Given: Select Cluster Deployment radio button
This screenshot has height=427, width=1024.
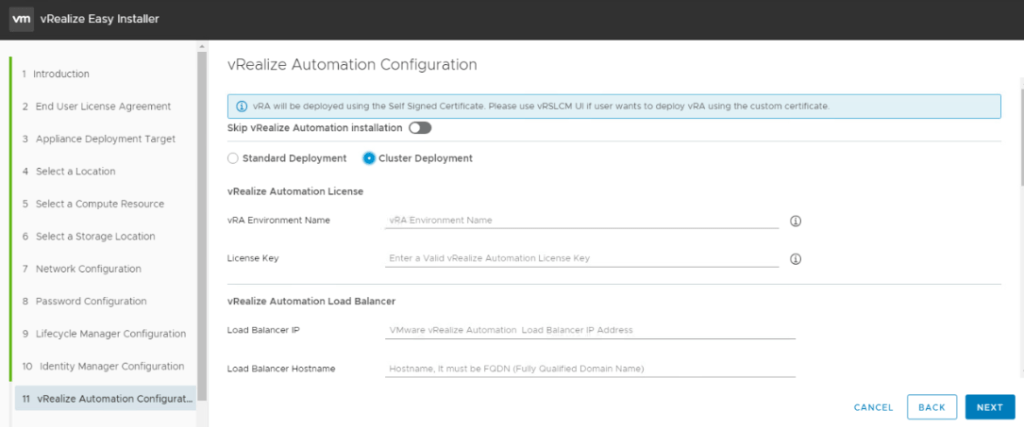Looking at the screenshot, I should pyautogui.click(x=369, y=158).
